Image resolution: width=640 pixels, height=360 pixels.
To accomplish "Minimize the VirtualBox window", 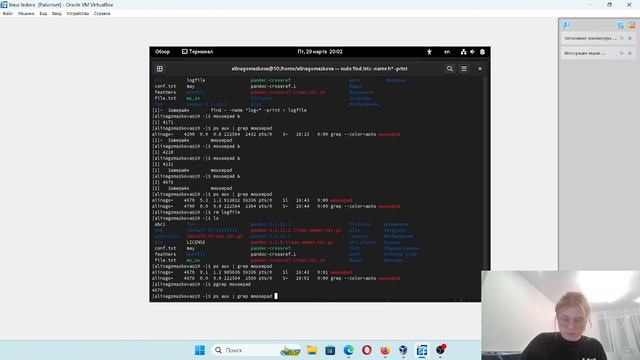I will (590, 4).
